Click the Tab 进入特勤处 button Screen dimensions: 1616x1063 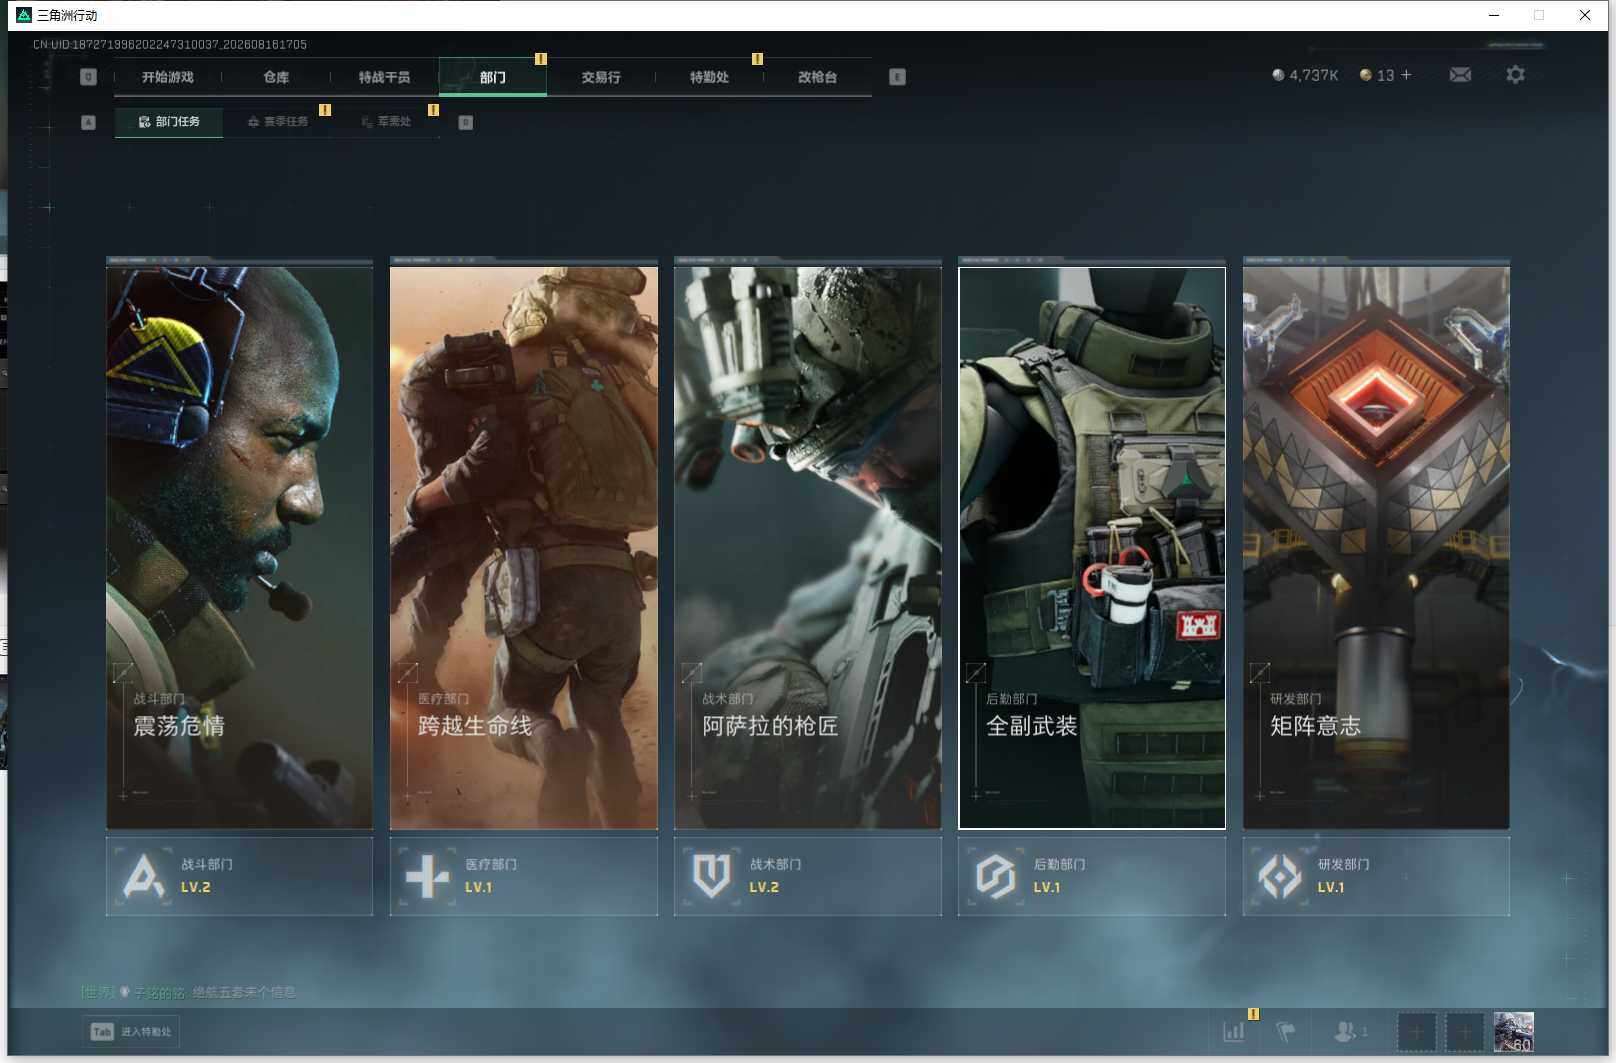[131, 1031]
